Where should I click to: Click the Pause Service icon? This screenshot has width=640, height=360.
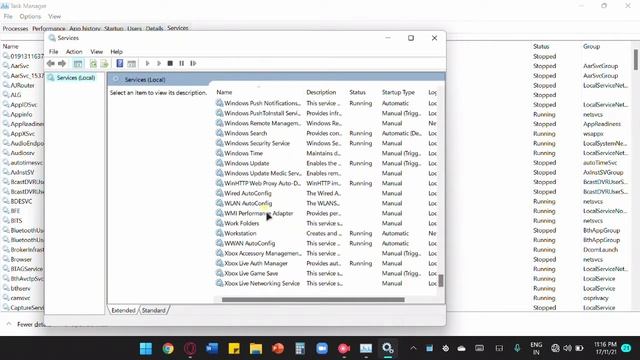pos(182,63)
